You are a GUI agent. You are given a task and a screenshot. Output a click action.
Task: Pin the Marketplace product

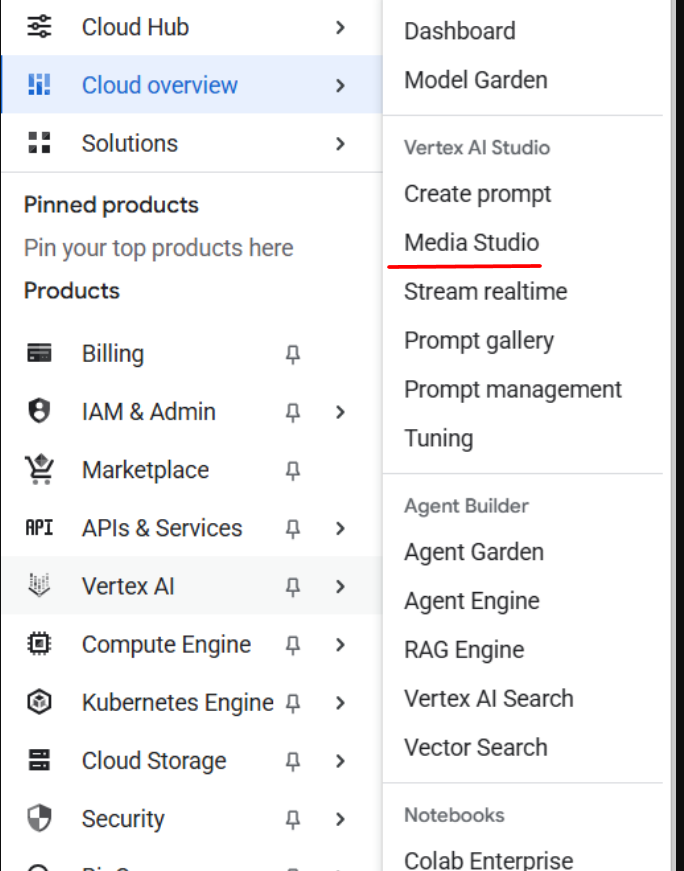point(293,471)
